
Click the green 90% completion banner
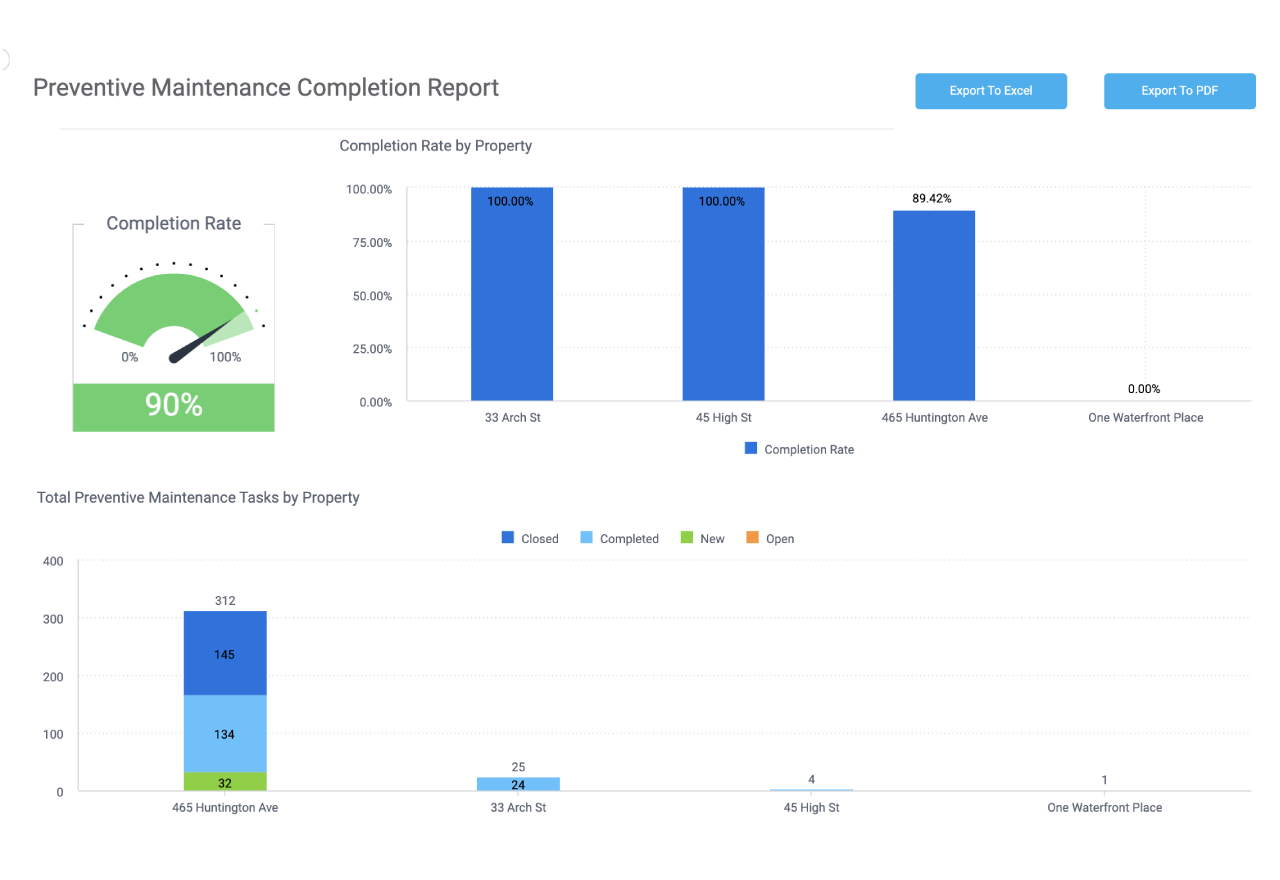[x=173, y=407]
